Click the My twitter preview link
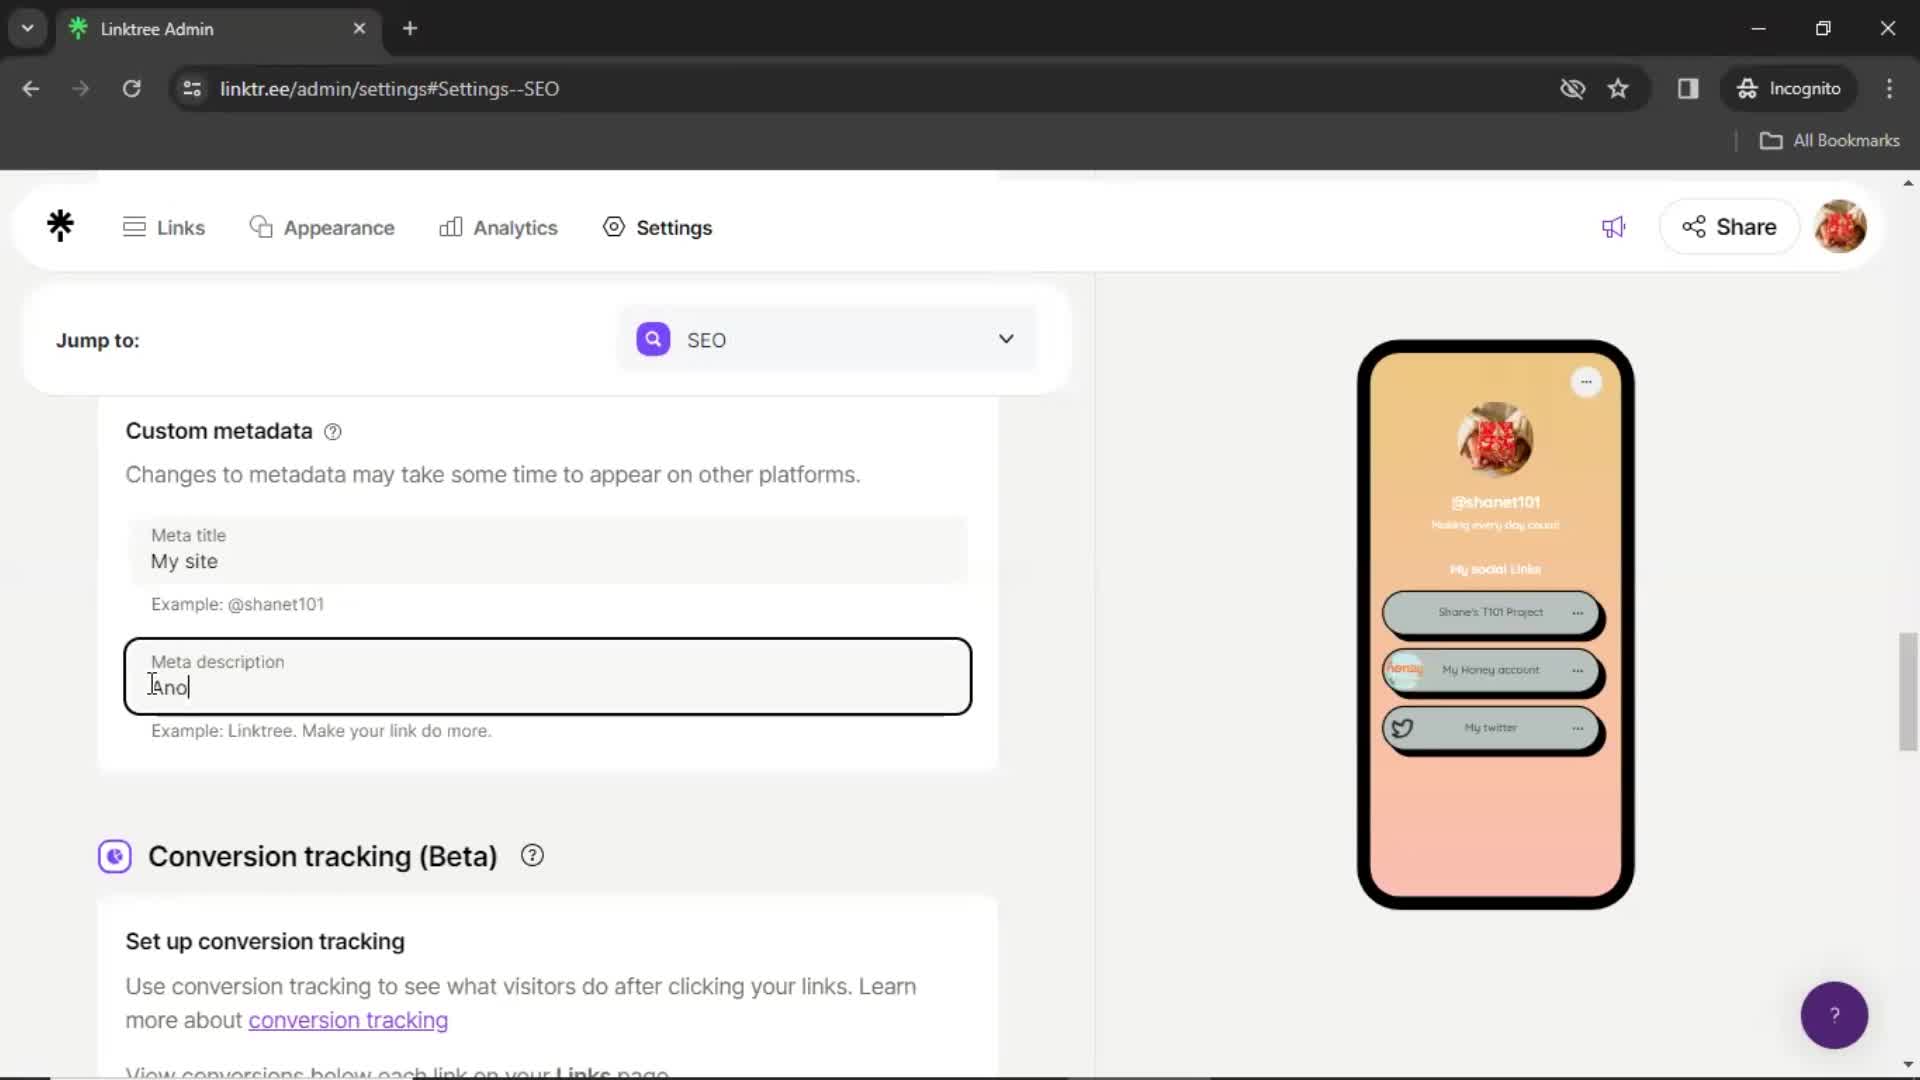The width and height of the screenshot is (1920, 1080). (x=1490, y=728)
